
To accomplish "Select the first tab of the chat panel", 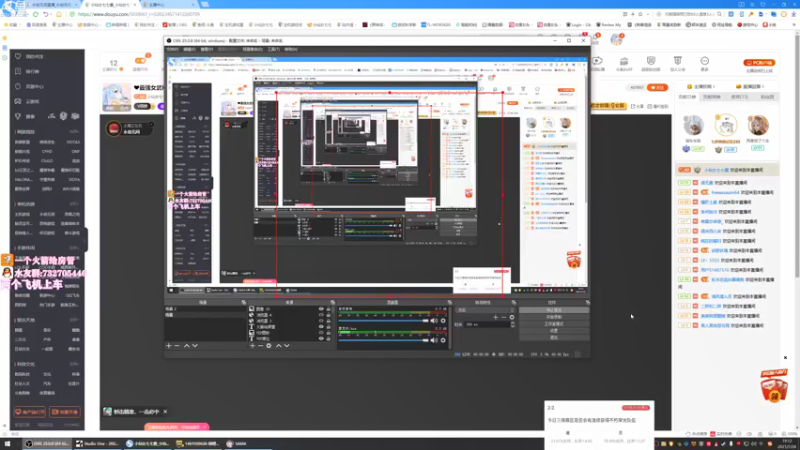I will 687,97.
